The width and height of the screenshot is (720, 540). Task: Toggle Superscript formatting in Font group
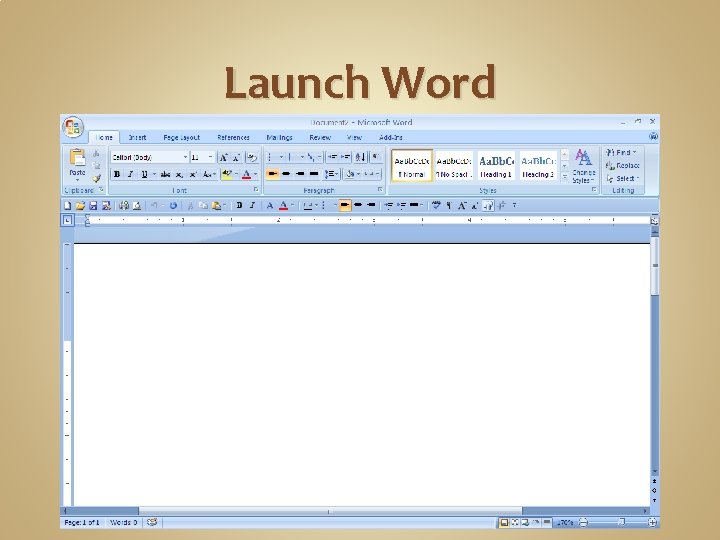coord(193,174)
